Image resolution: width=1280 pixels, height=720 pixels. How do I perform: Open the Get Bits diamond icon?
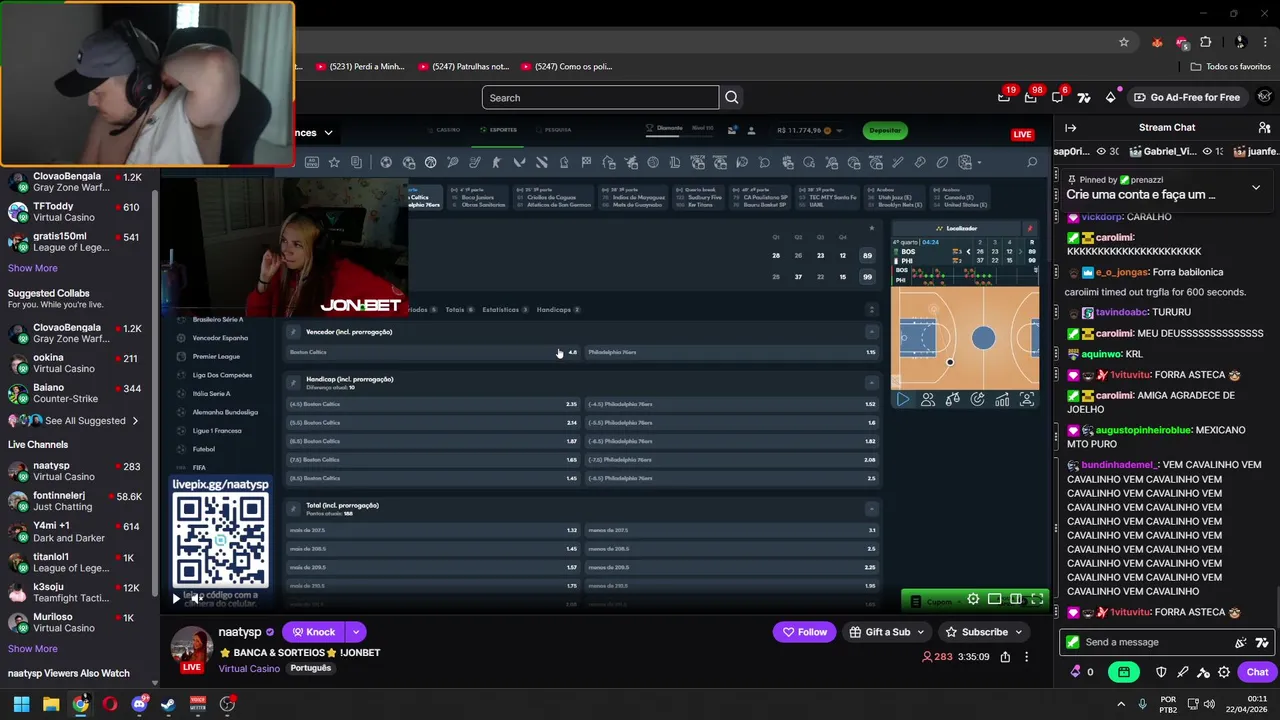(x=1110, y=97)
